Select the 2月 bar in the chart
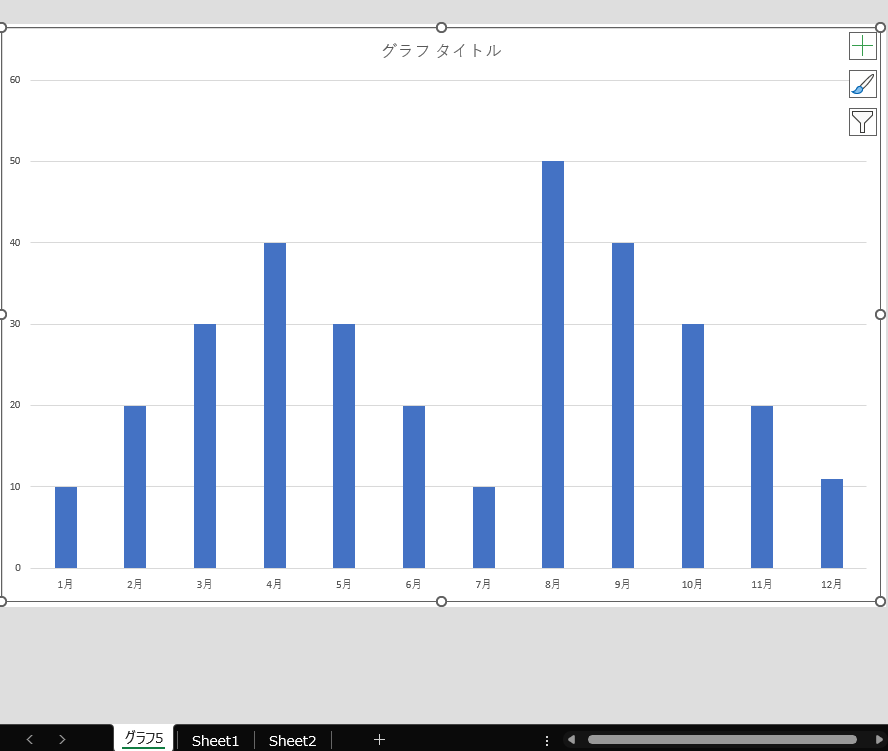Screen dimensions: 888x751 pos(135,487)
